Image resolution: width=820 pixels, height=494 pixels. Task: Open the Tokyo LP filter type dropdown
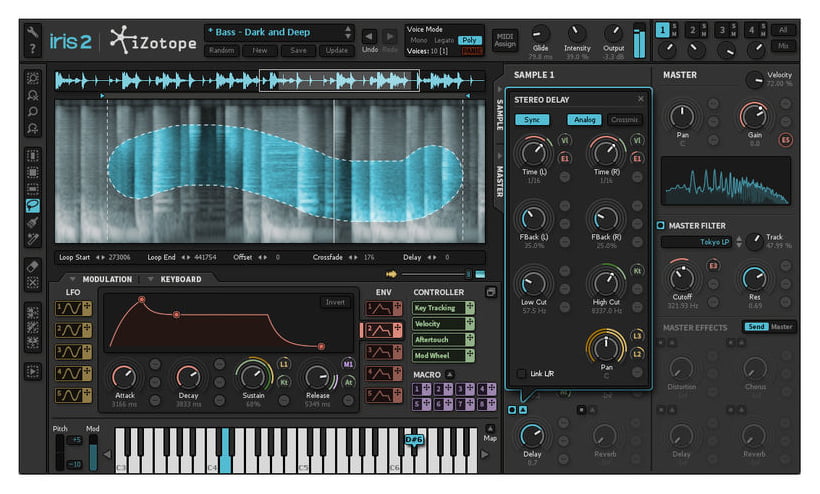(701, 241)
